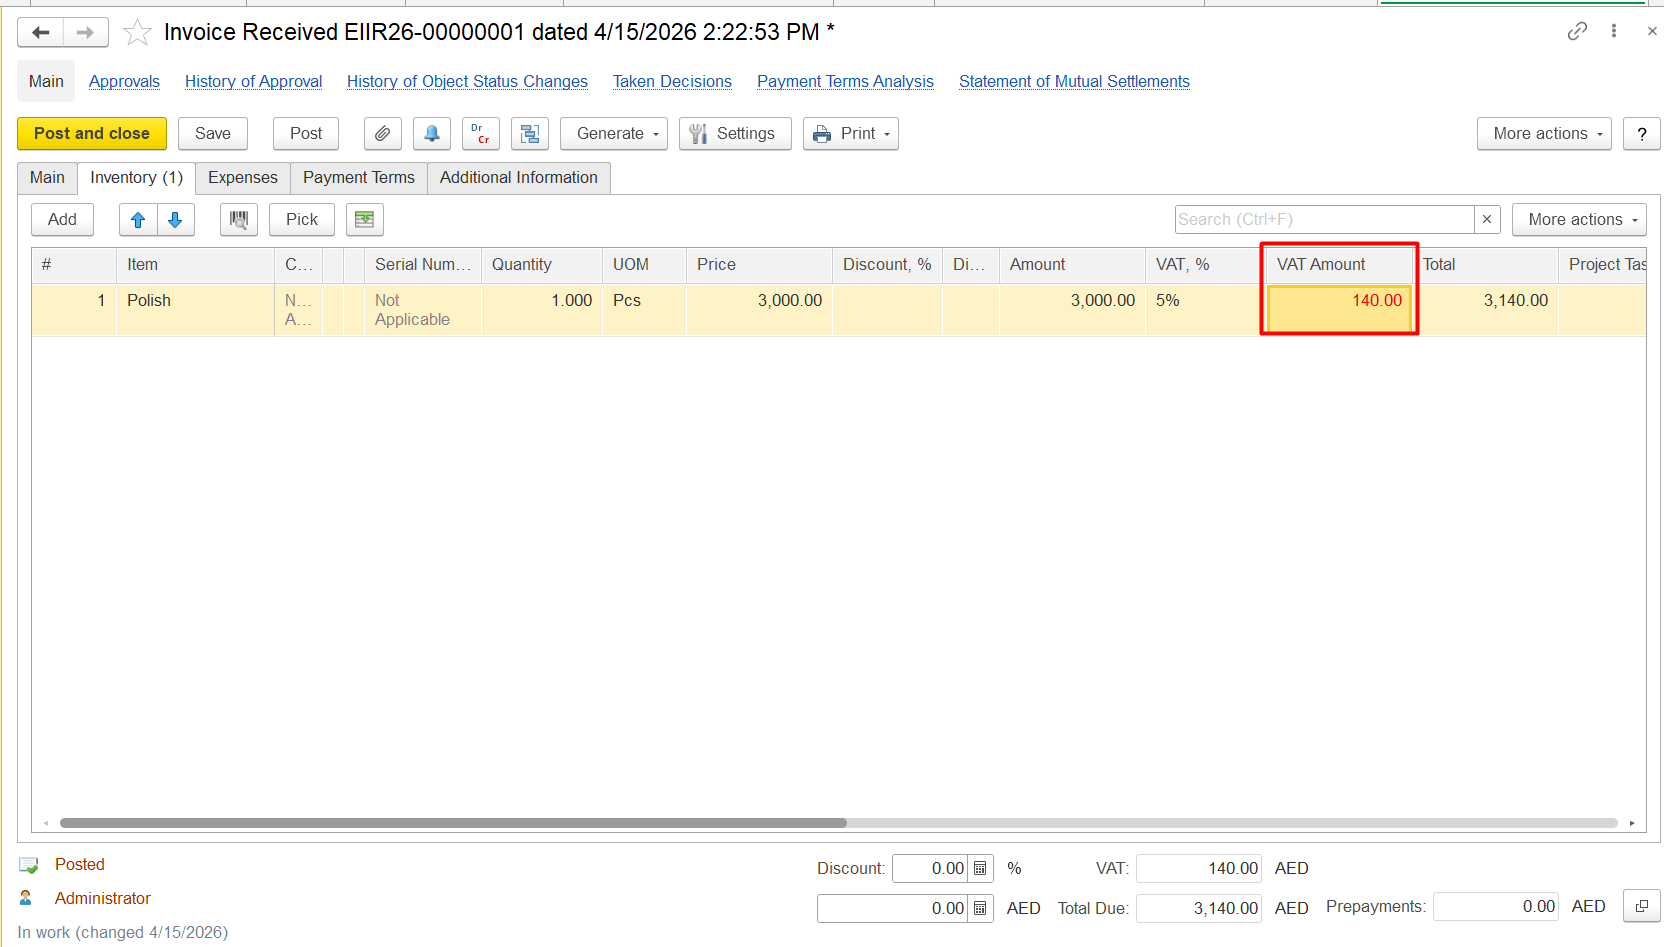The height and width of the screenshot is (947, 1664).
Task: Add to favorites with star icon
Action: click(137, 33)
